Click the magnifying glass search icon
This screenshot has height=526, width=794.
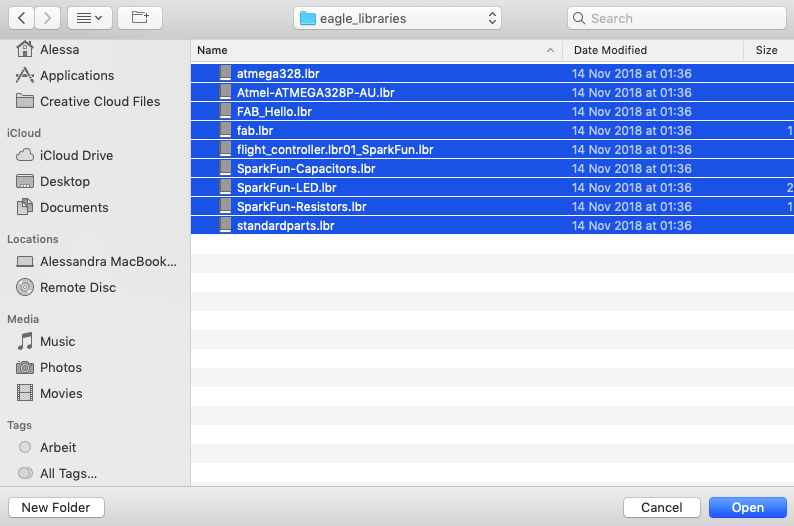tap(579, 18)
